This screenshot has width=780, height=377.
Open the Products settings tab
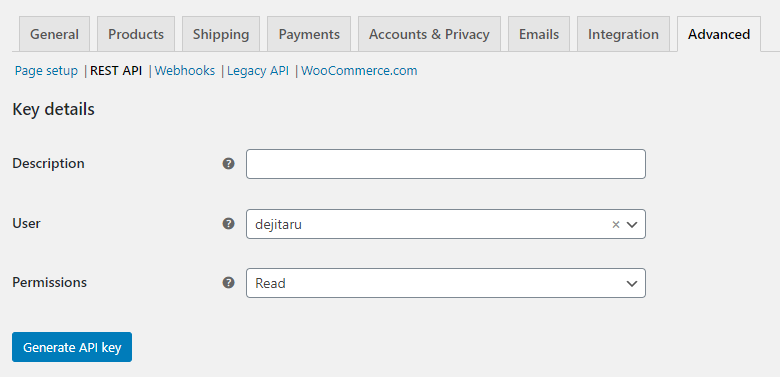point(136,34)
